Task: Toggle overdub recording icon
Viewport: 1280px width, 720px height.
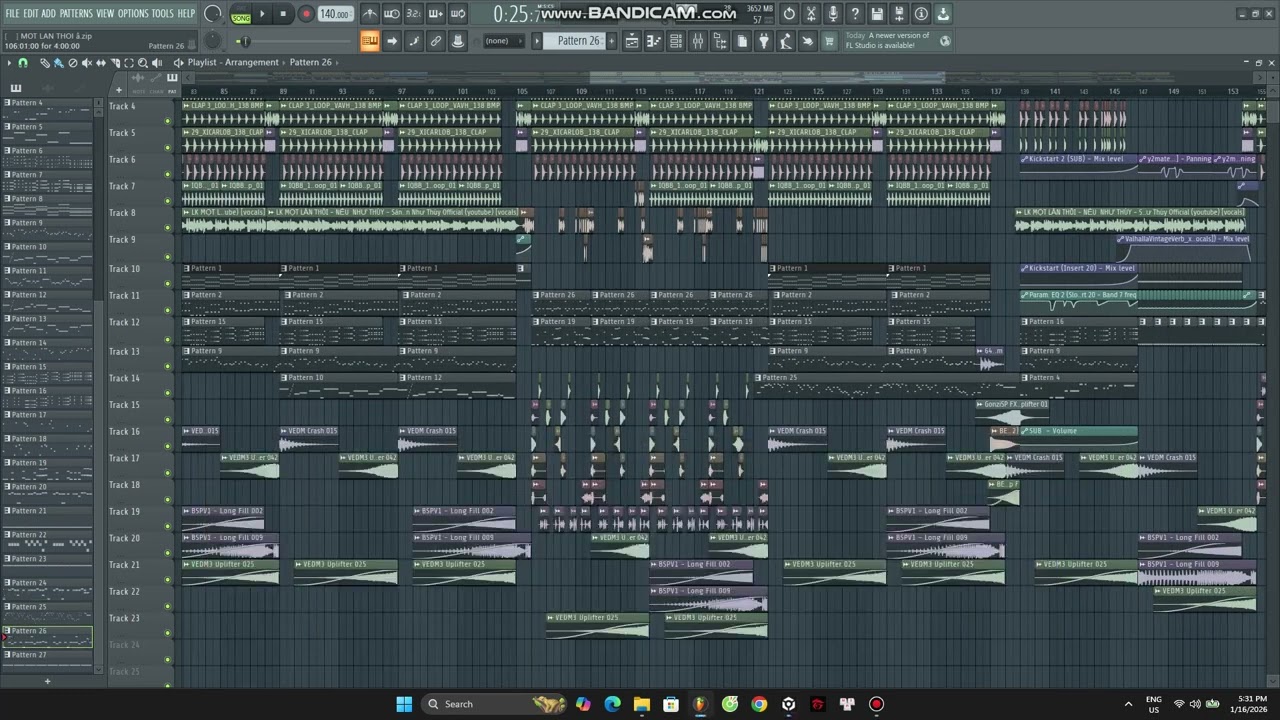Action: pyautogui.click(x=435, y=14)
